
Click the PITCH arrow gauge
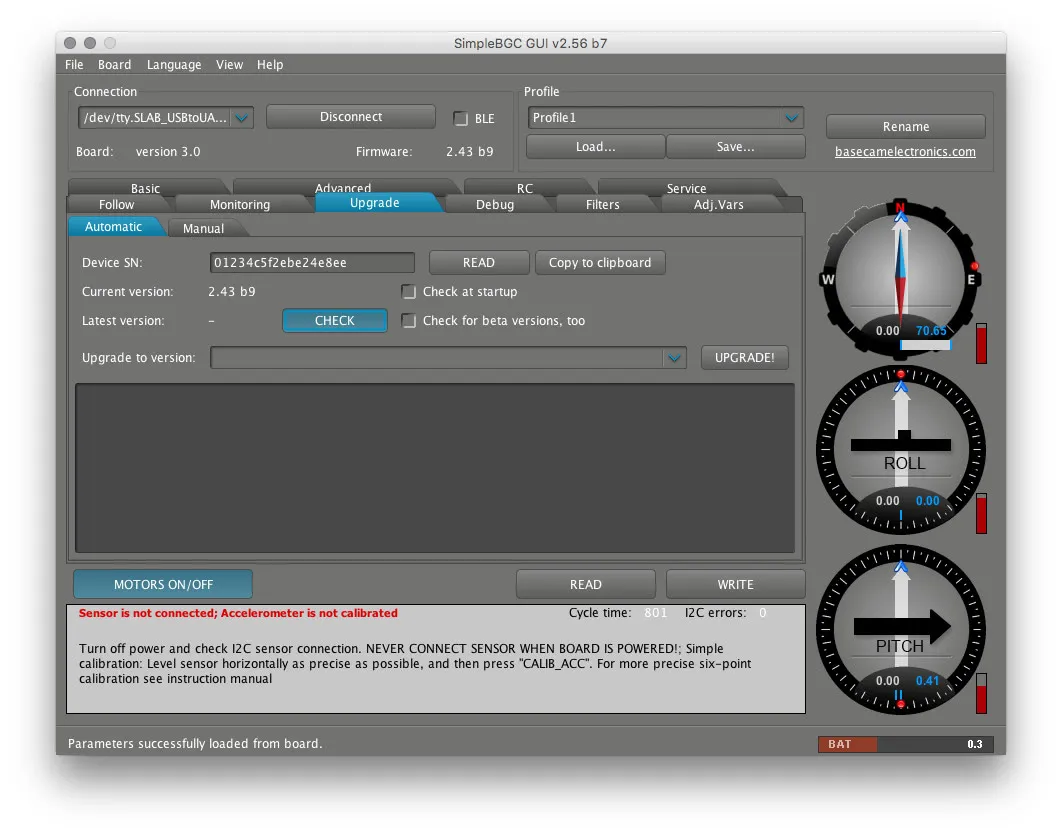[x=901, y=630]
